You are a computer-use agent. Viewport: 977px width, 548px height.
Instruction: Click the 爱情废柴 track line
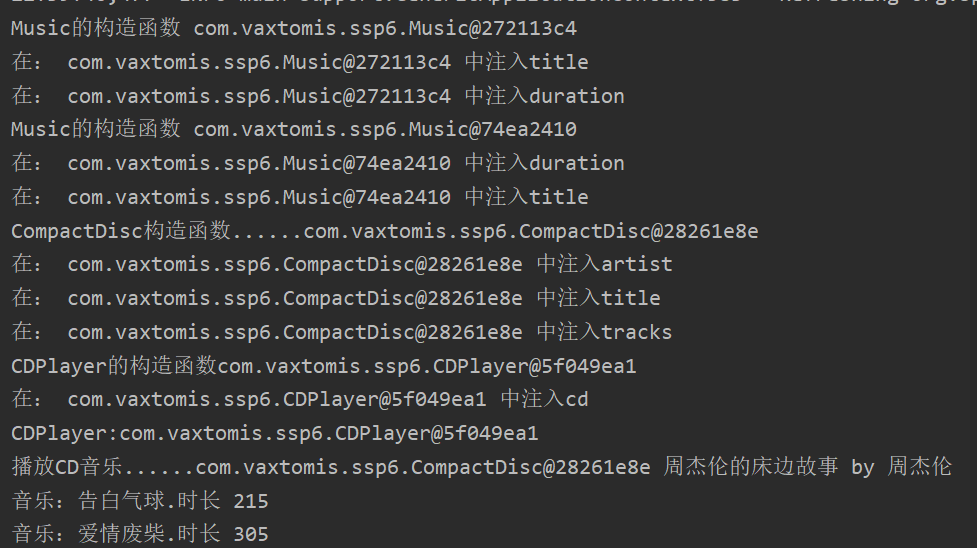[x=140, y=534]
